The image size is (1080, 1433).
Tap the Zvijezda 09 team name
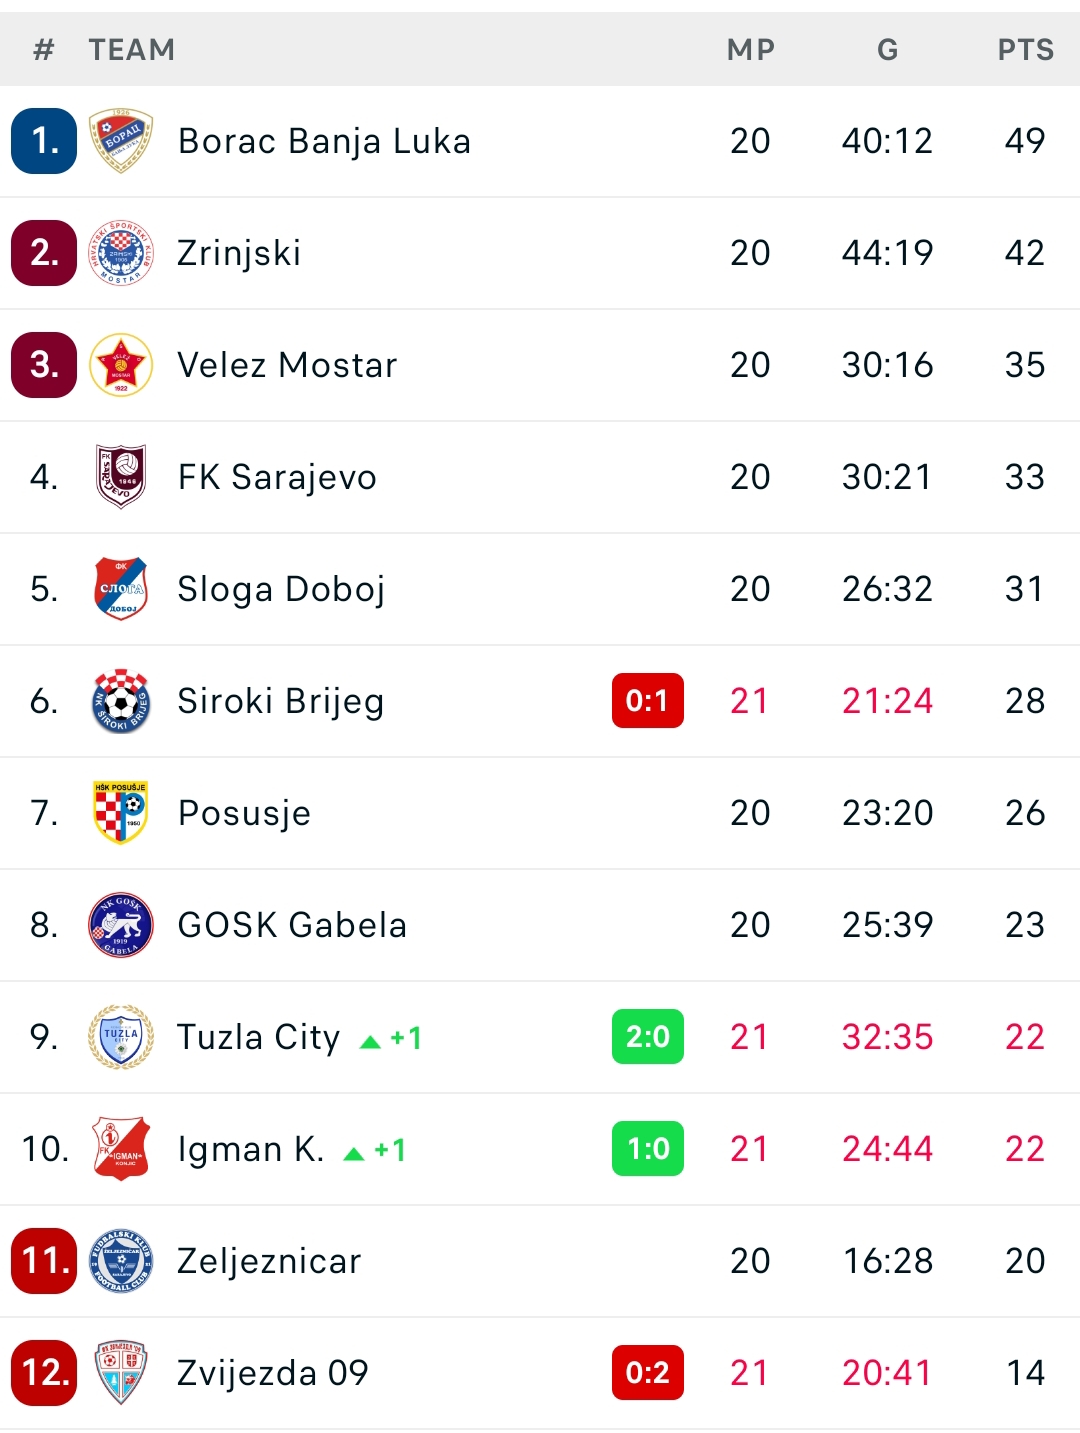[x=273, y=1373]
